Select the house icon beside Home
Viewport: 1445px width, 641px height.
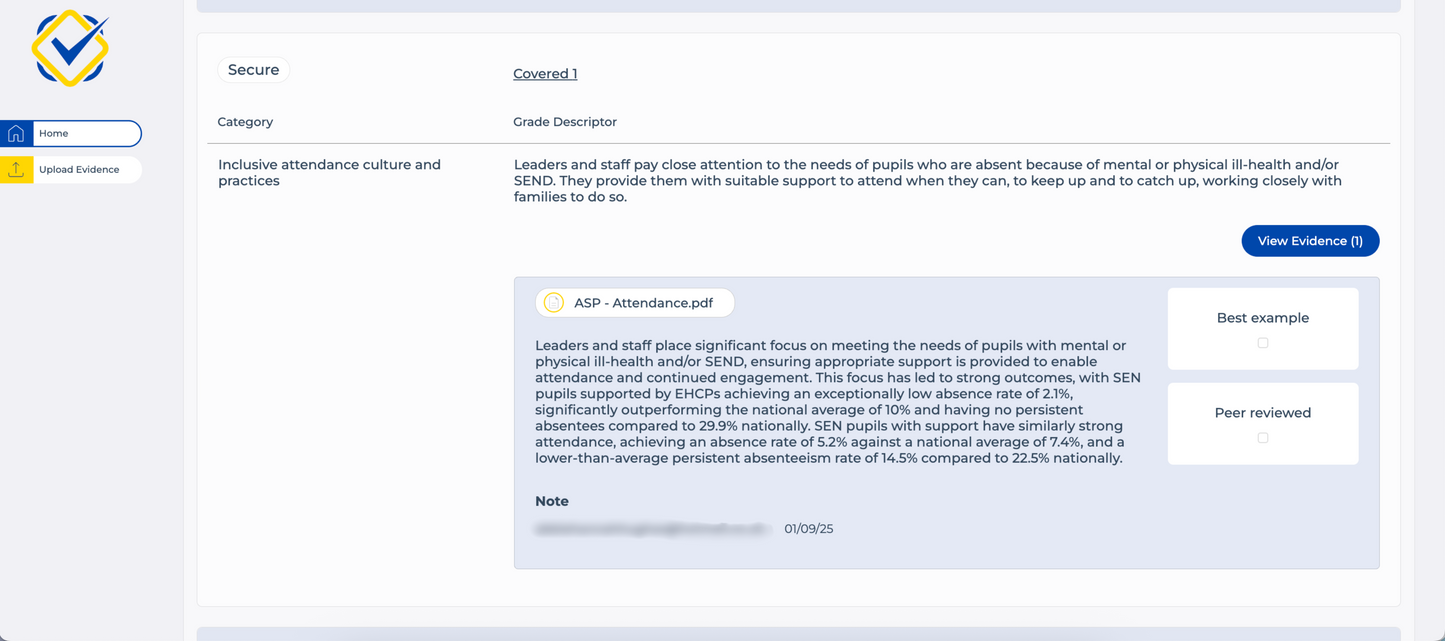[15, 132]
